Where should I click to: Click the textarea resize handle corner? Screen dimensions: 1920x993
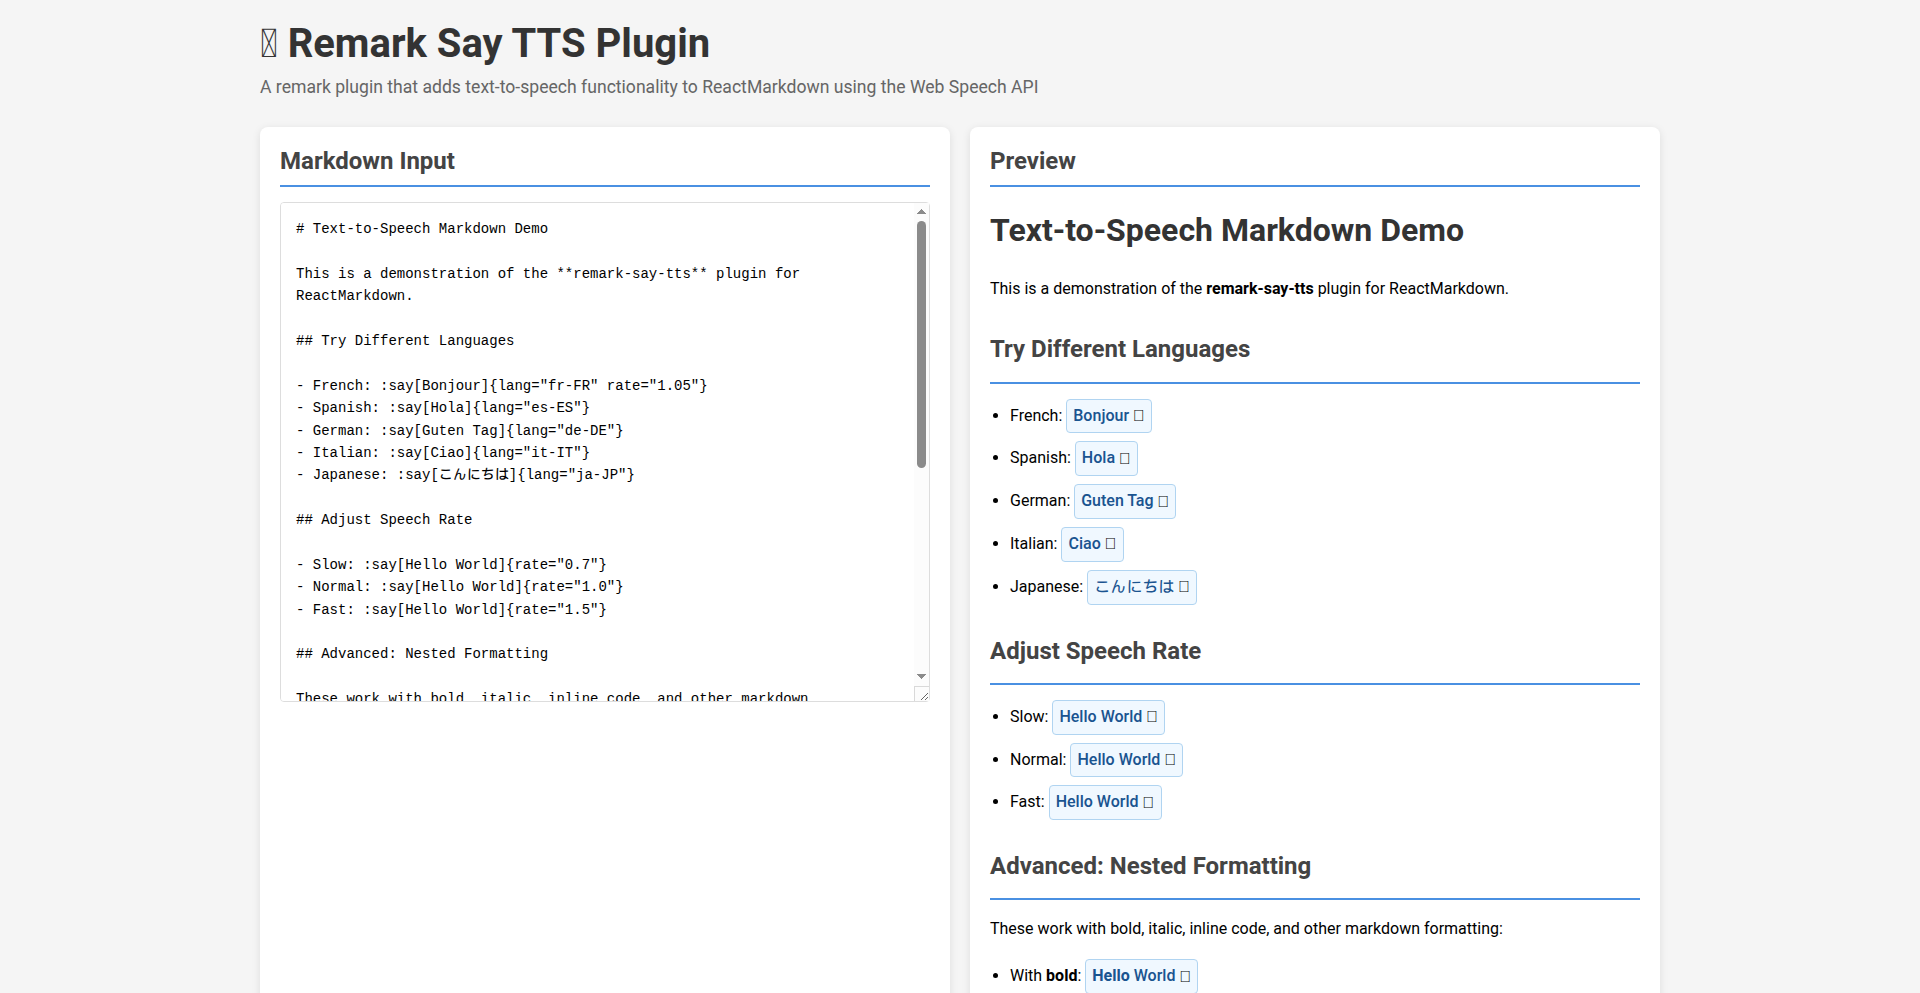click(923, 695)
